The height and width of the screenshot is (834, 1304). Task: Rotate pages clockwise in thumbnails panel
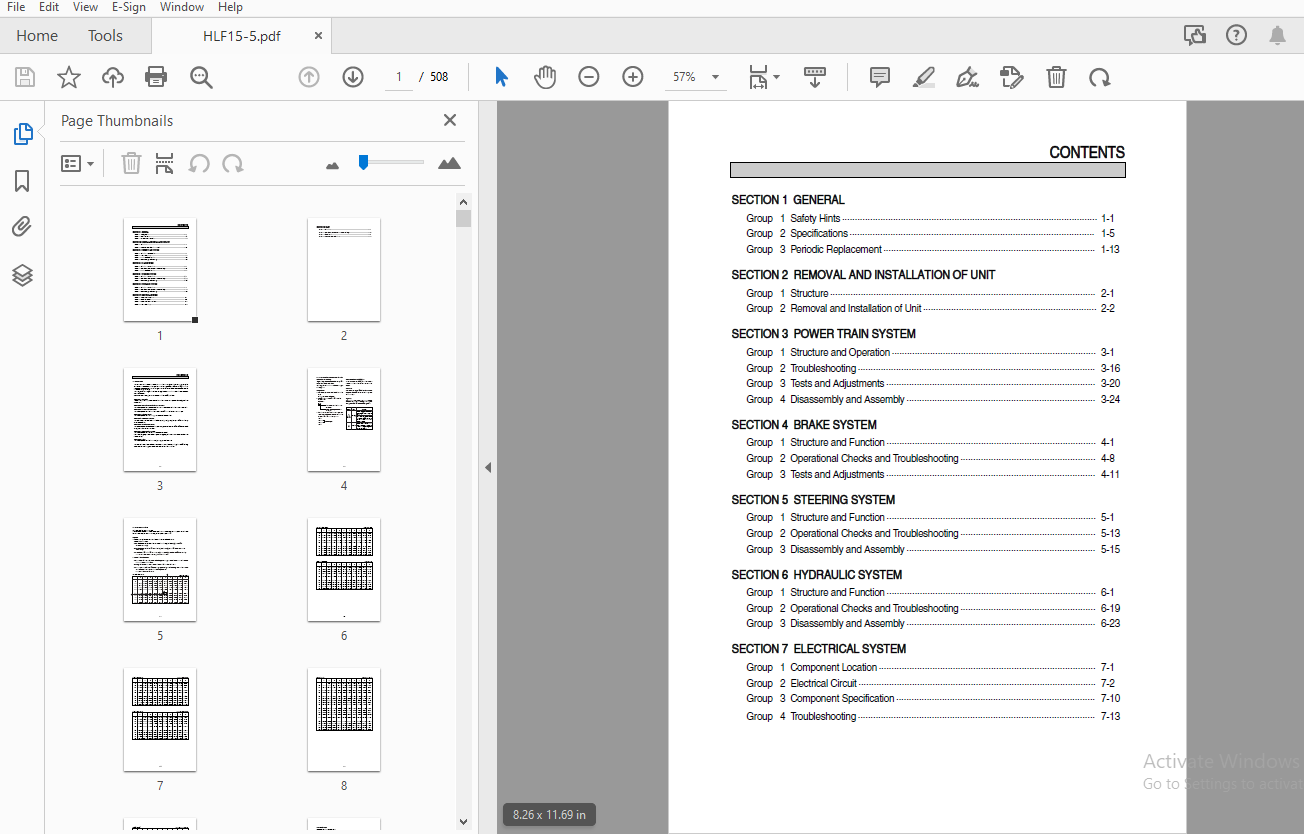tap(233, 163)
